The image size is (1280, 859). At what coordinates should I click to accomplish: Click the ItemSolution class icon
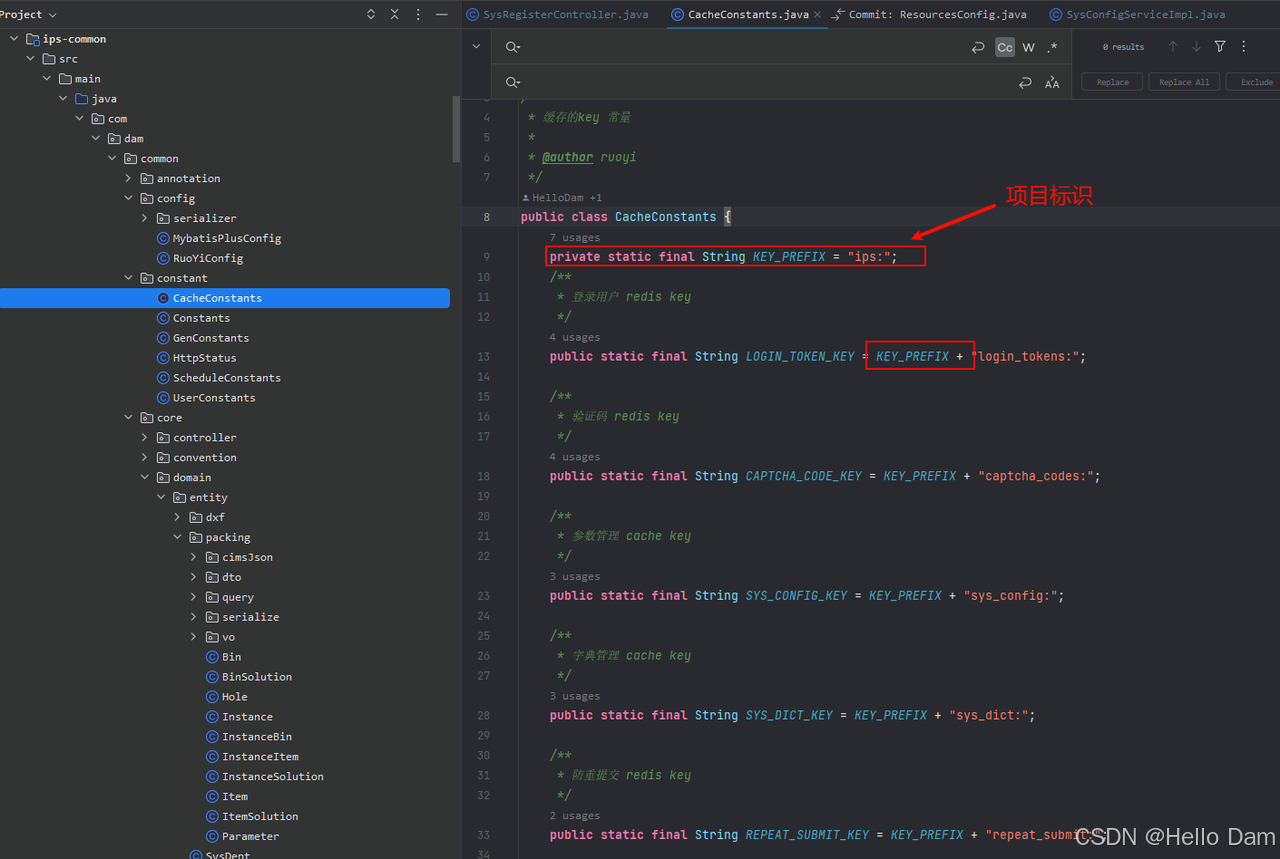(x=212, y=816)
